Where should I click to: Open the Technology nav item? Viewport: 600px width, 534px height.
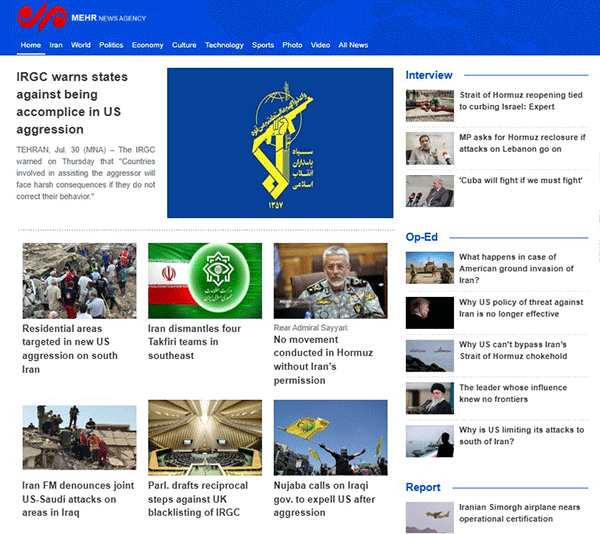(x=224, y=45)
